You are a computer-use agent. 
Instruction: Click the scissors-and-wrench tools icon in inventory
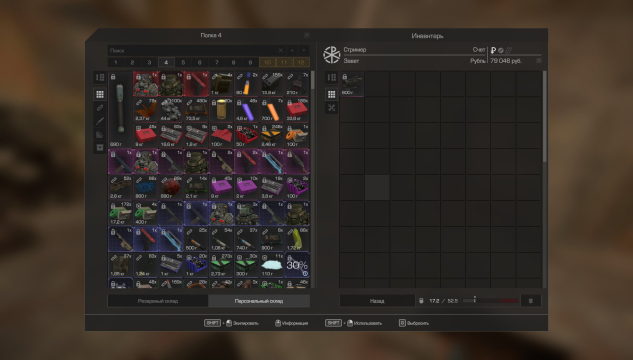point(331,108)
